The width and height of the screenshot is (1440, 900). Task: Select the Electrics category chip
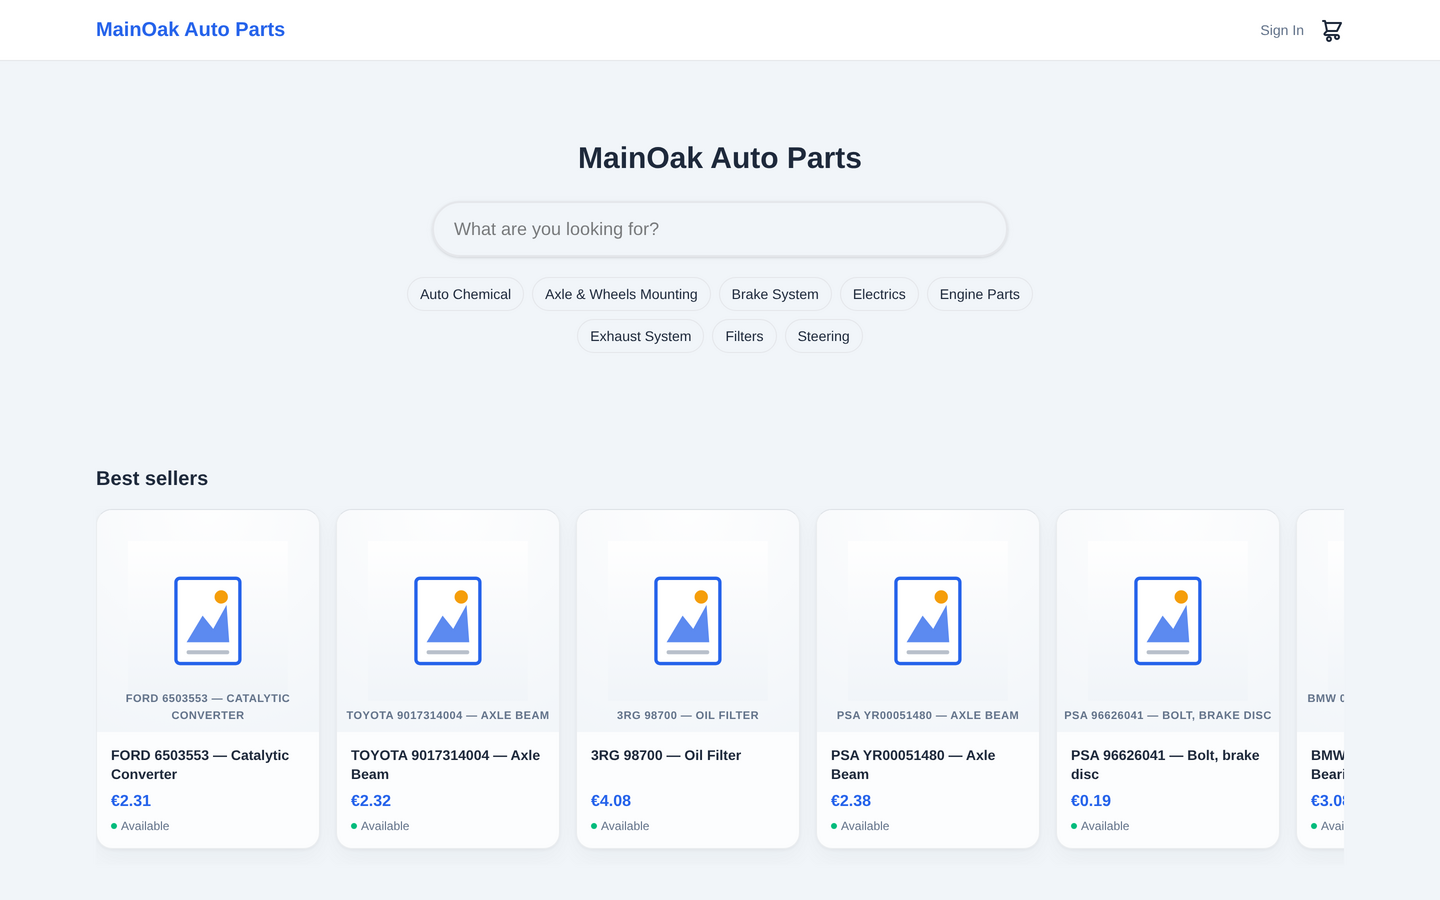[879, 294]
